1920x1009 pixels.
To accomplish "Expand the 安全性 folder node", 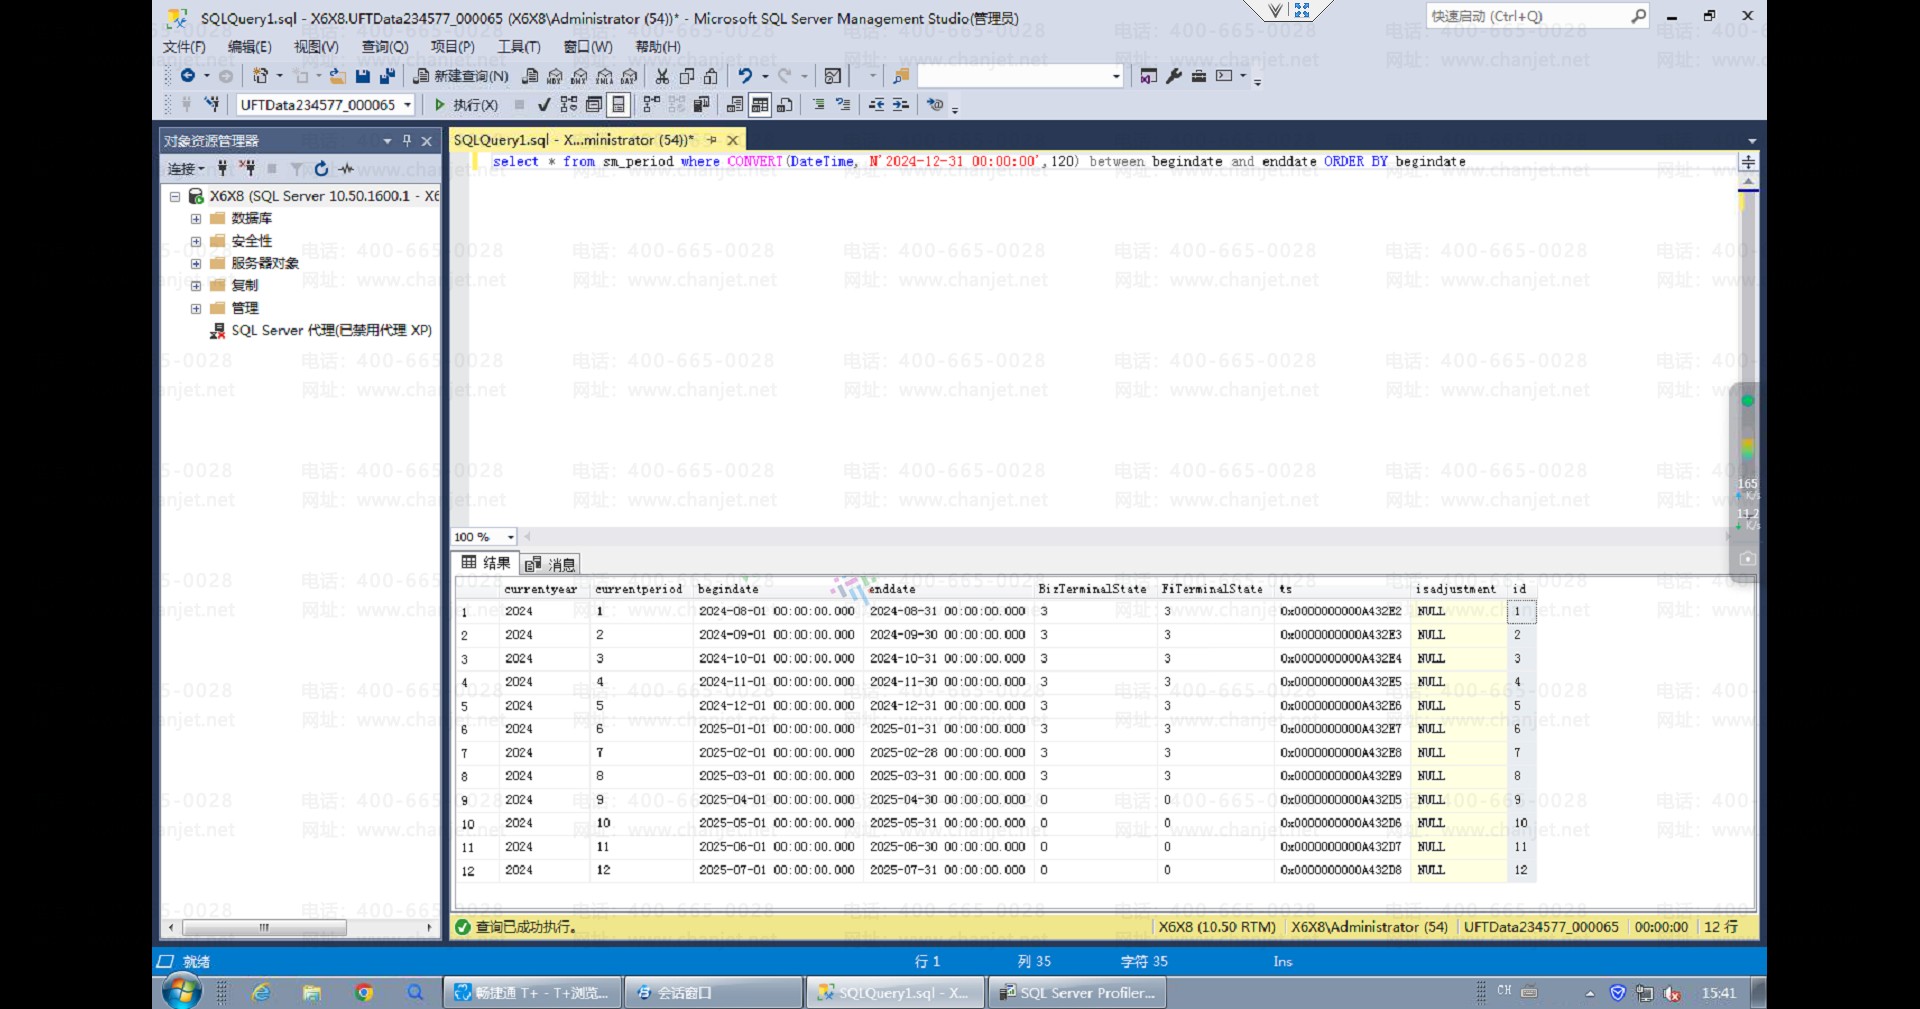I will coord(196,241).
